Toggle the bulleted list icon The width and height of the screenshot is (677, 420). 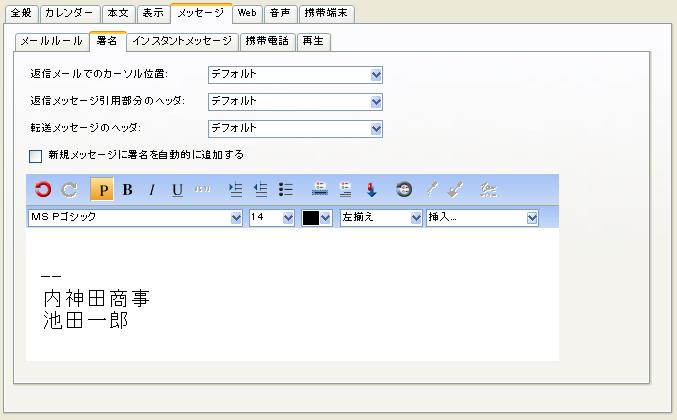(x=286, y=189)
